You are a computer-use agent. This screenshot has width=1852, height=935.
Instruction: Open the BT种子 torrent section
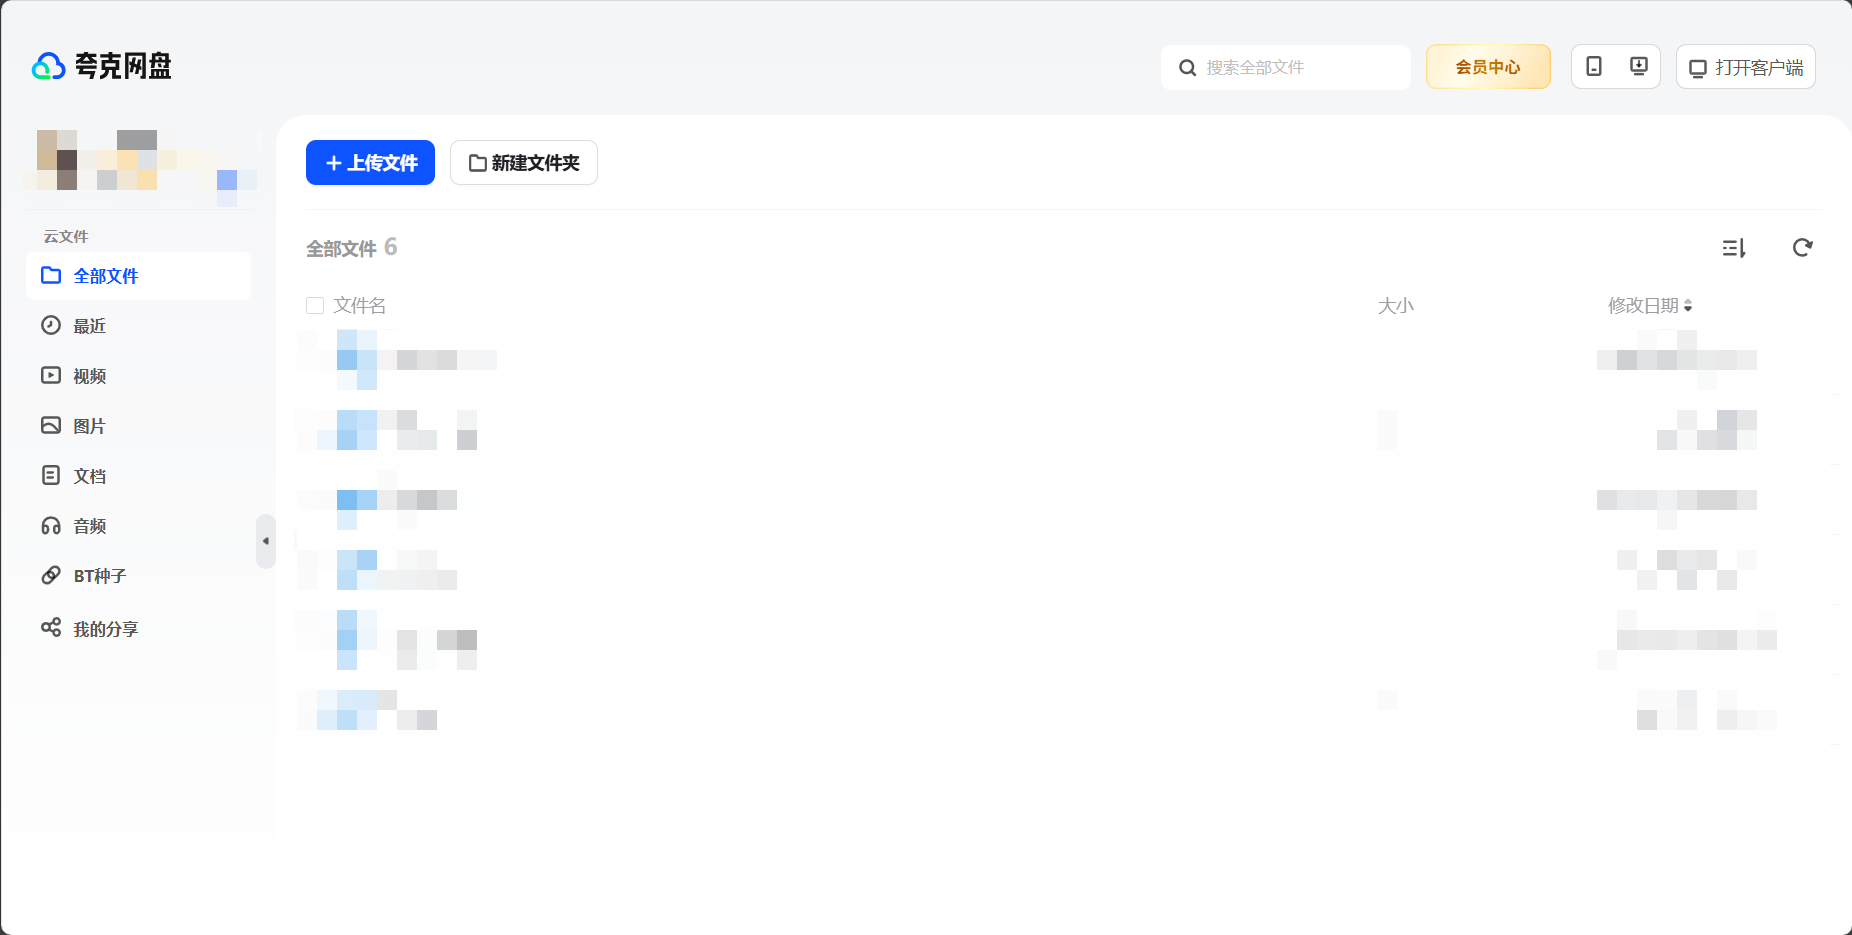(99, 576)
